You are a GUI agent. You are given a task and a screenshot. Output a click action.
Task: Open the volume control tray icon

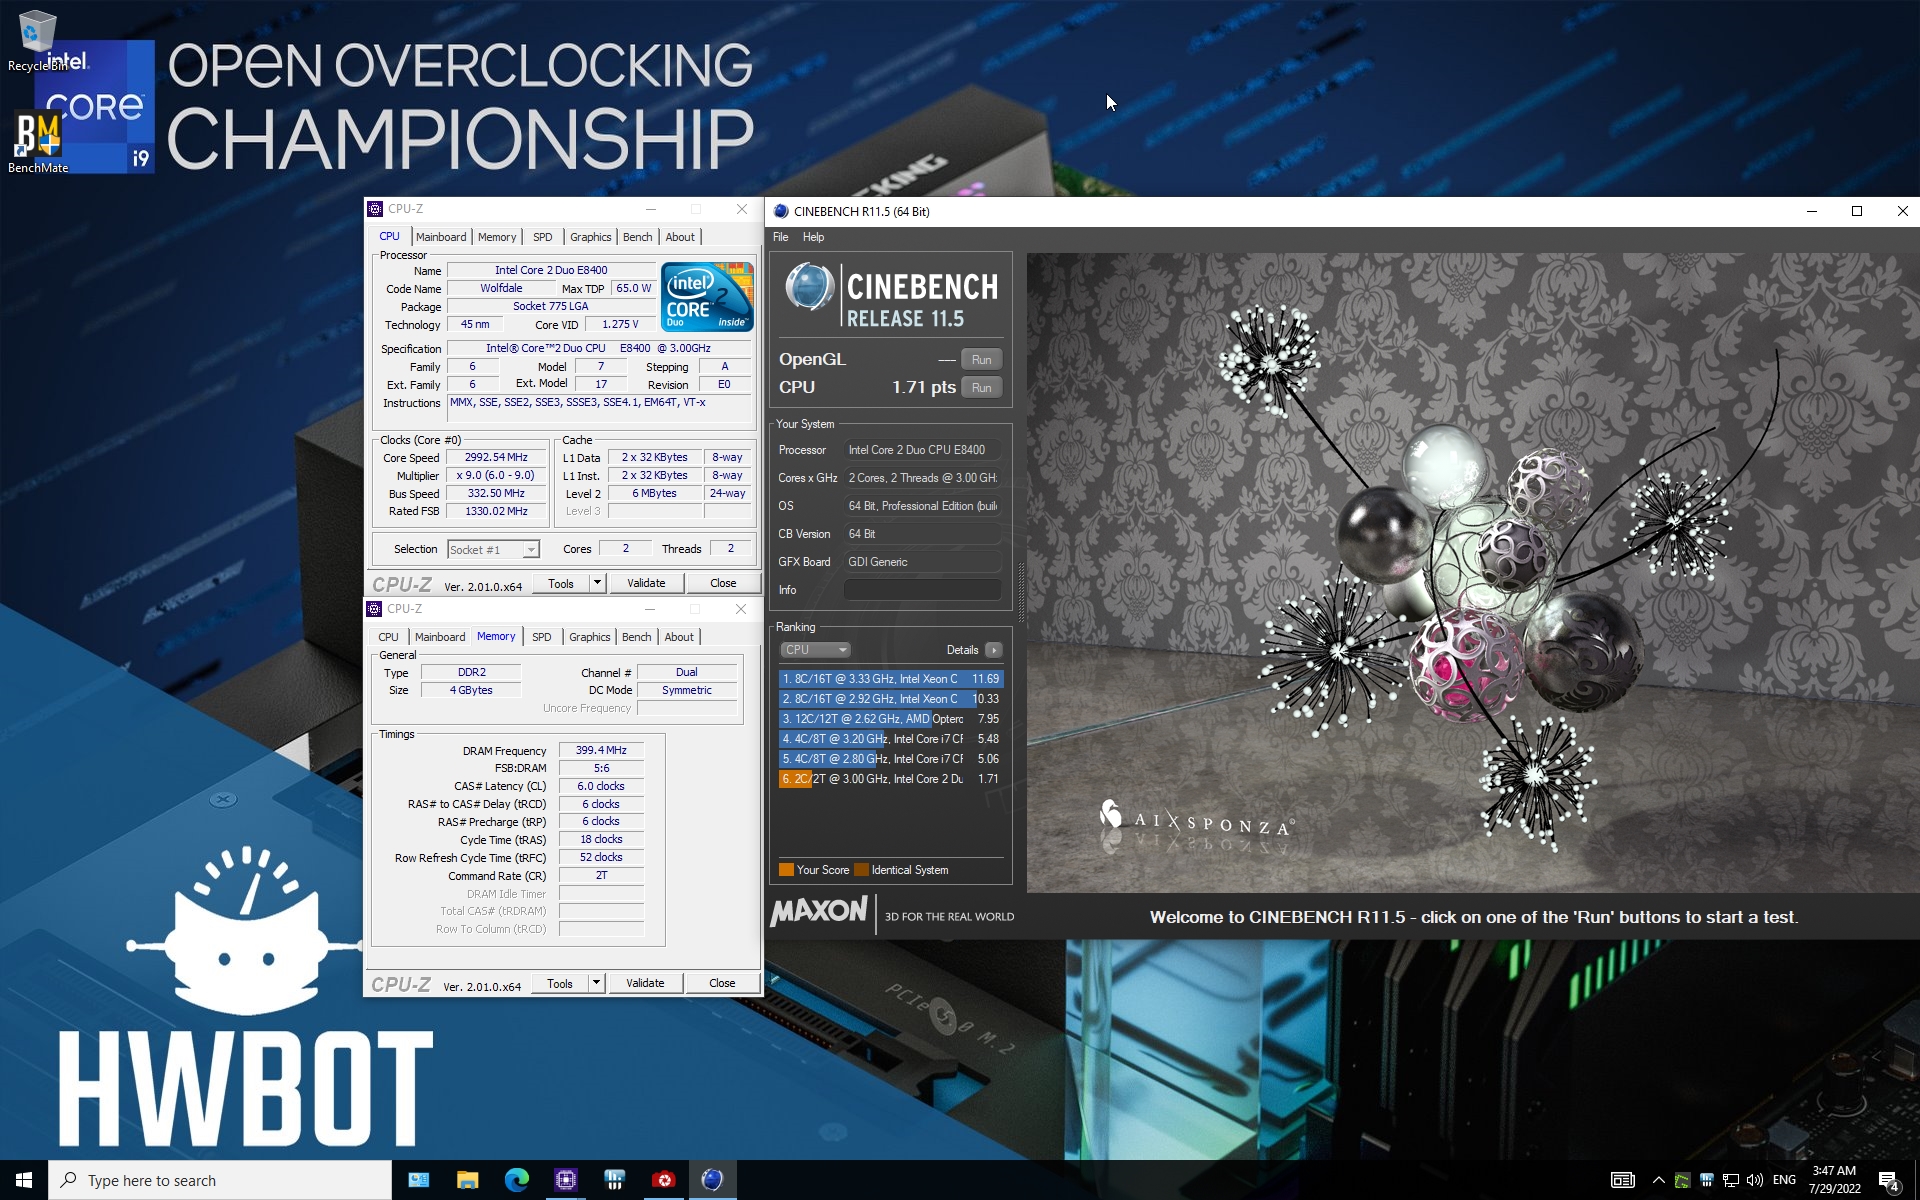pos(1754,1181)
